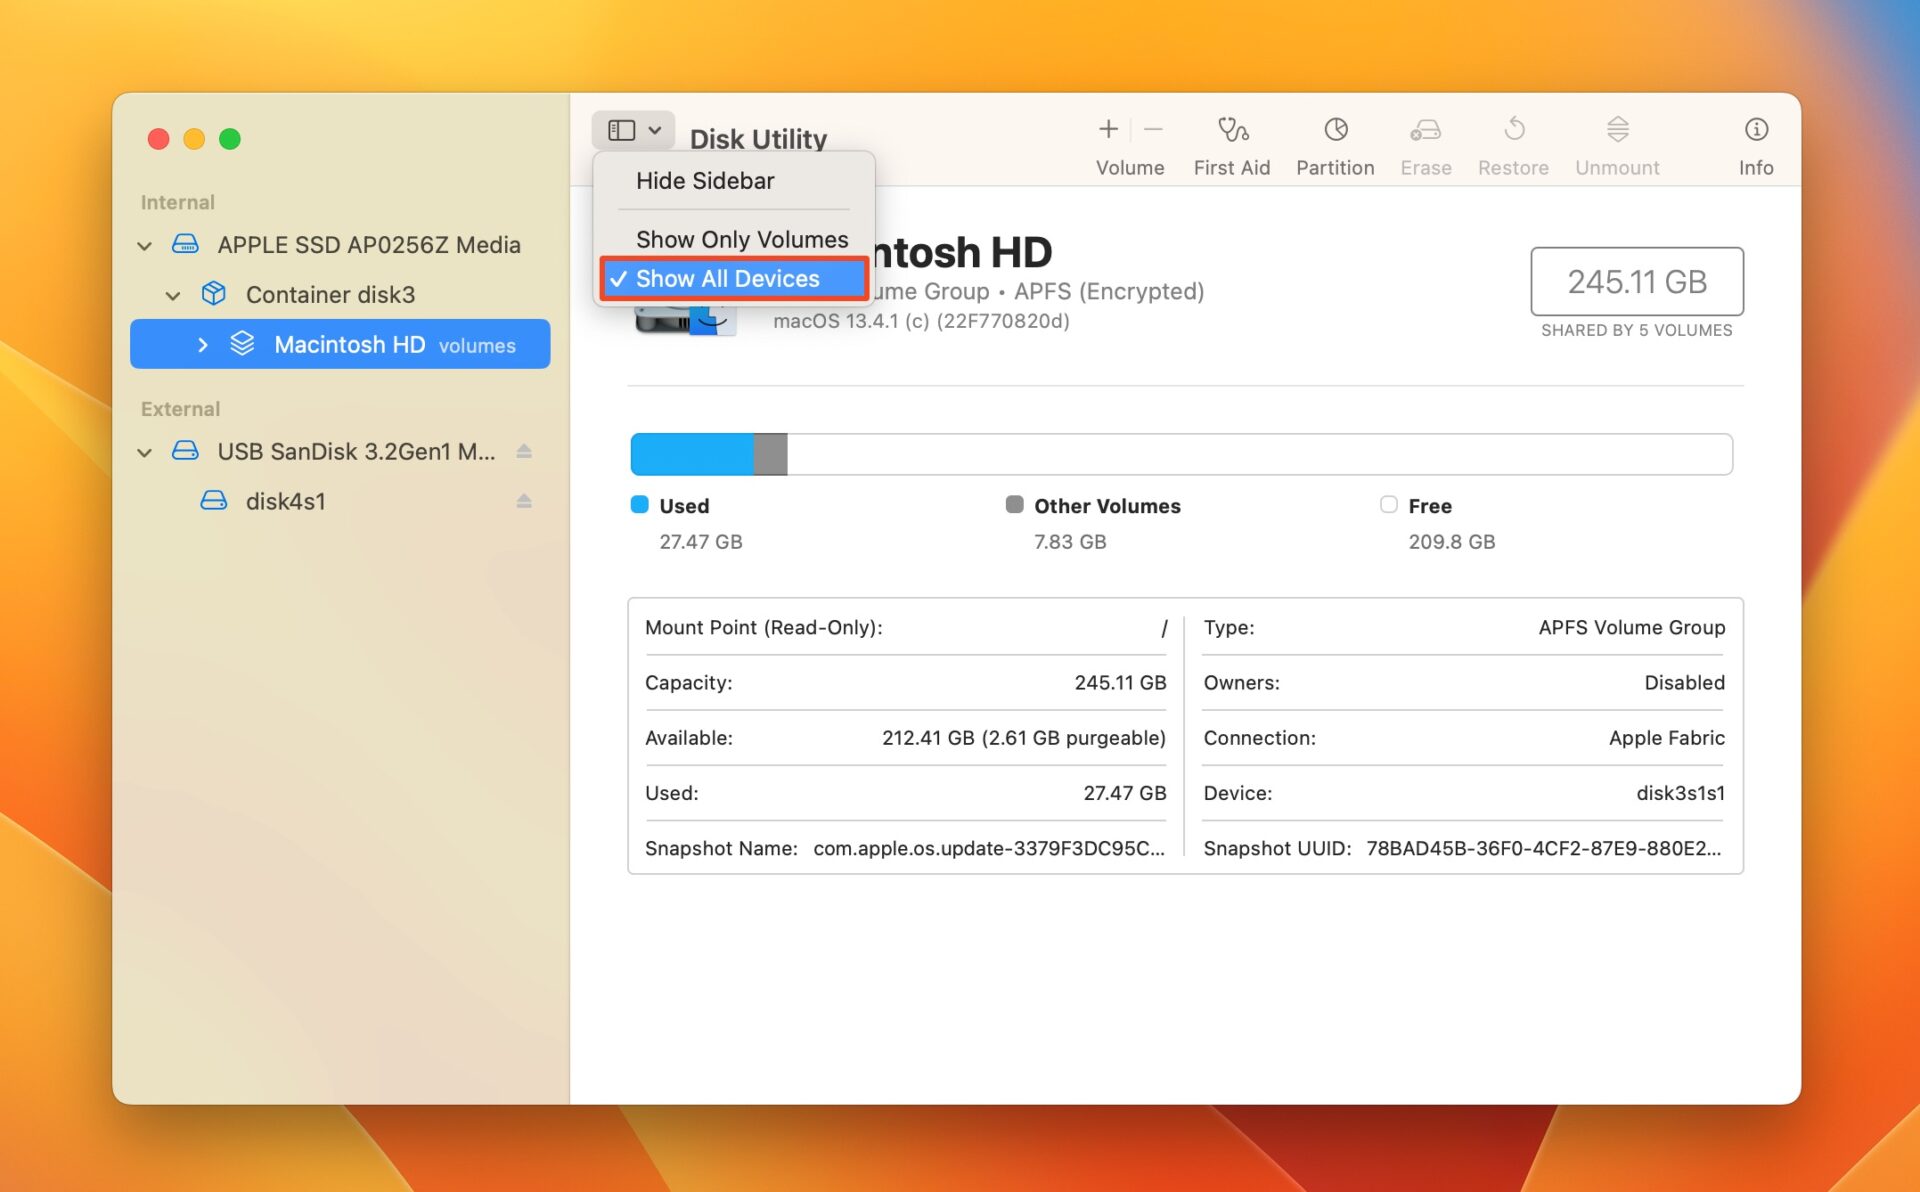Select Show Only Volumes menu entry

740,239
